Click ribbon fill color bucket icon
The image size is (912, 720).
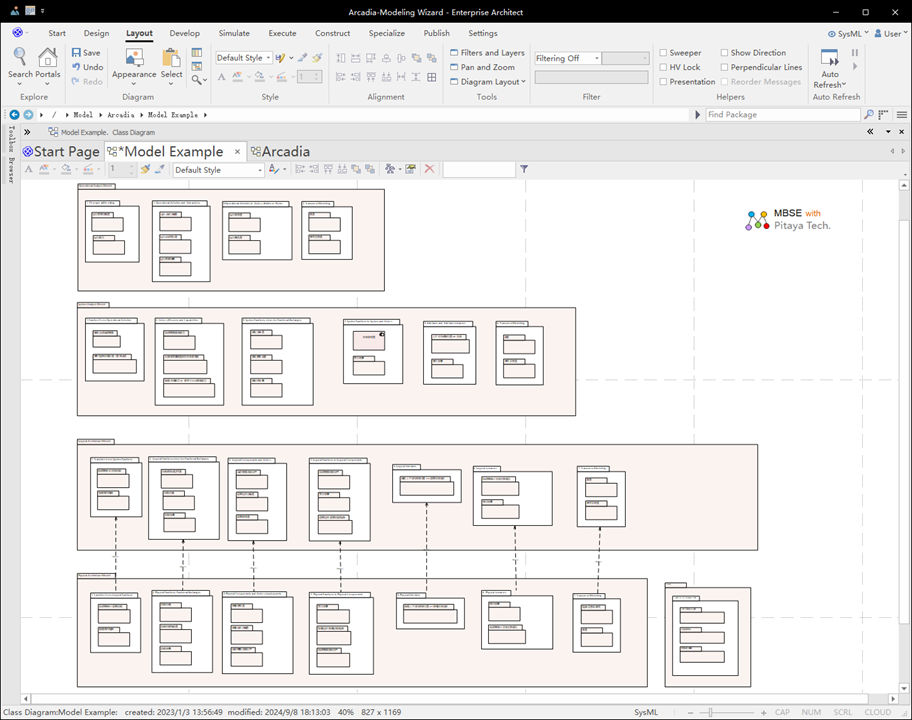point(259,77)
